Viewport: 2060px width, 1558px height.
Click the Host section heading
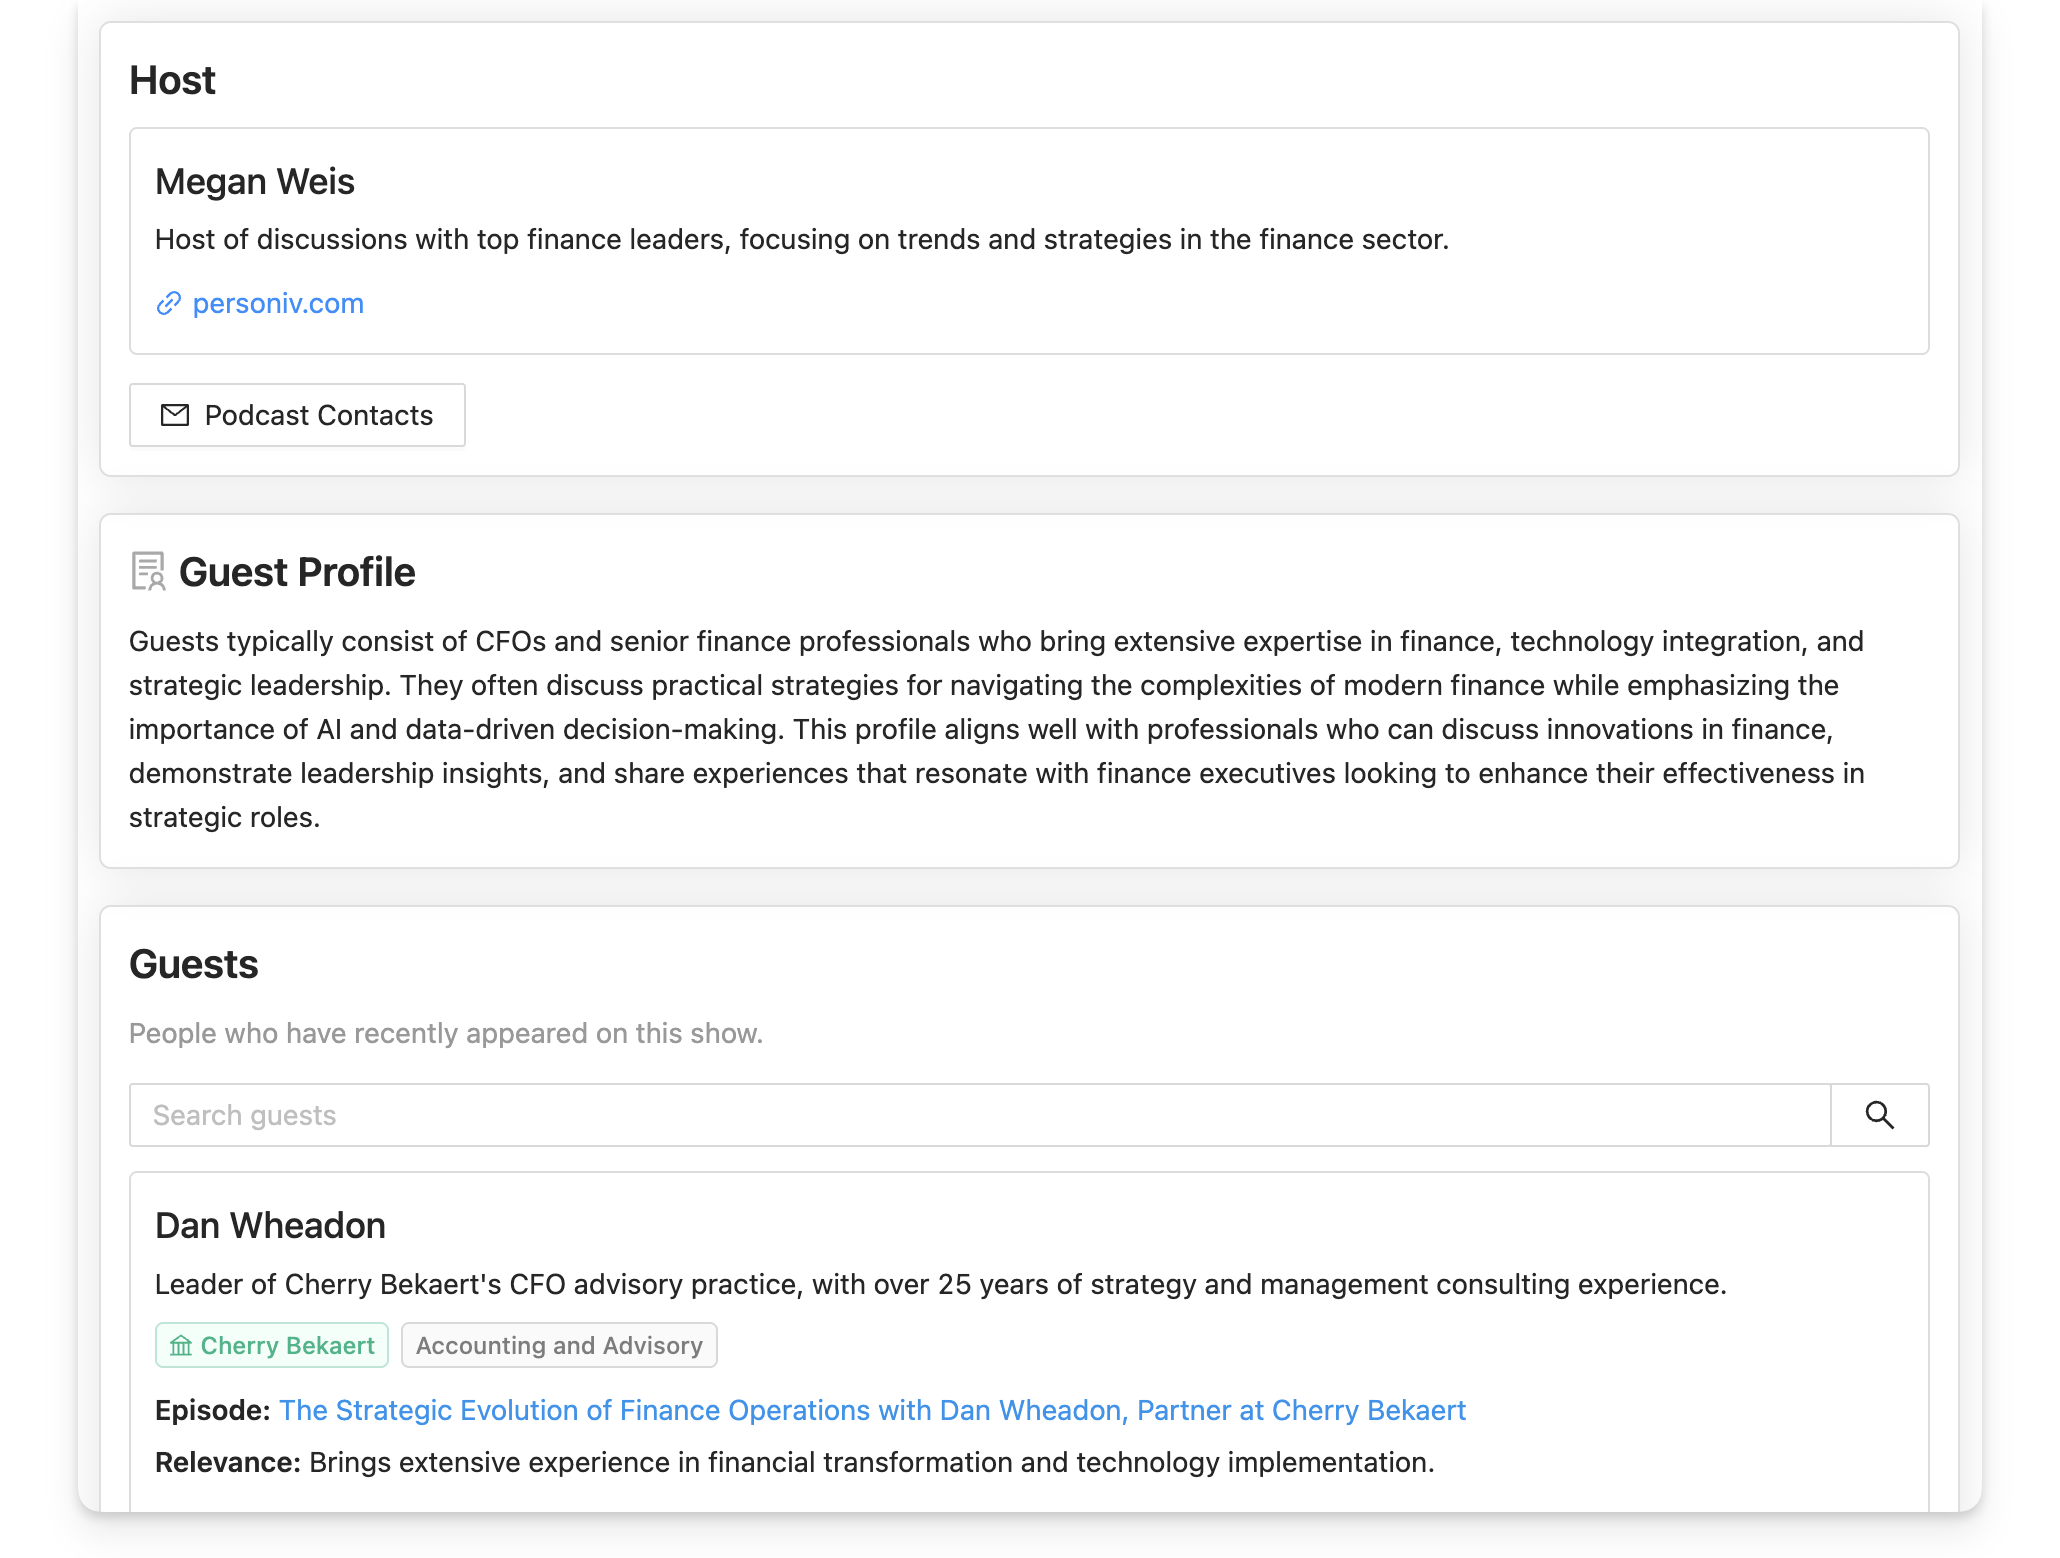(x=172, y=80)
